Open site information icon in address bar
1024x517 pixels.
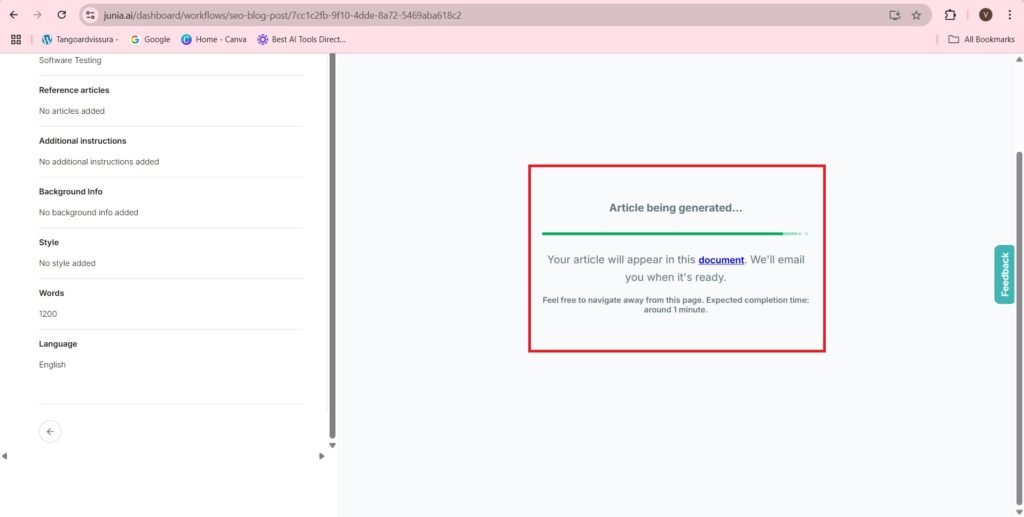pyautogui.click(x=91, y=14)
